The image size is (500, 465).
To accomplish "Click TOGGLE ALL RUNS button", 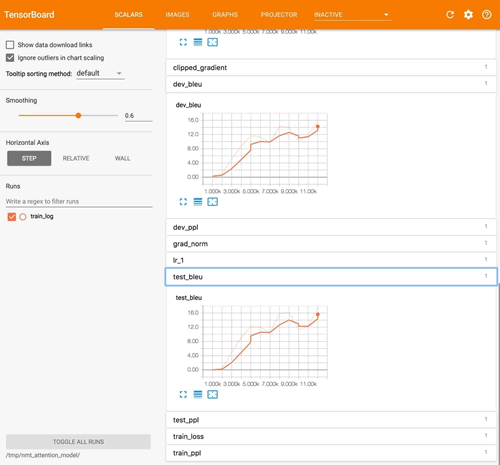I will coord(78,442).
